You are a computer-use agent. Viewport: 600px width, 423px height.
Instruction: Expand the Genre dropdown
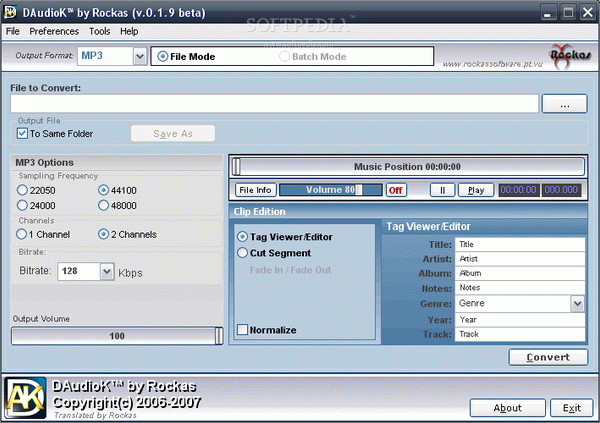(577, 304)
